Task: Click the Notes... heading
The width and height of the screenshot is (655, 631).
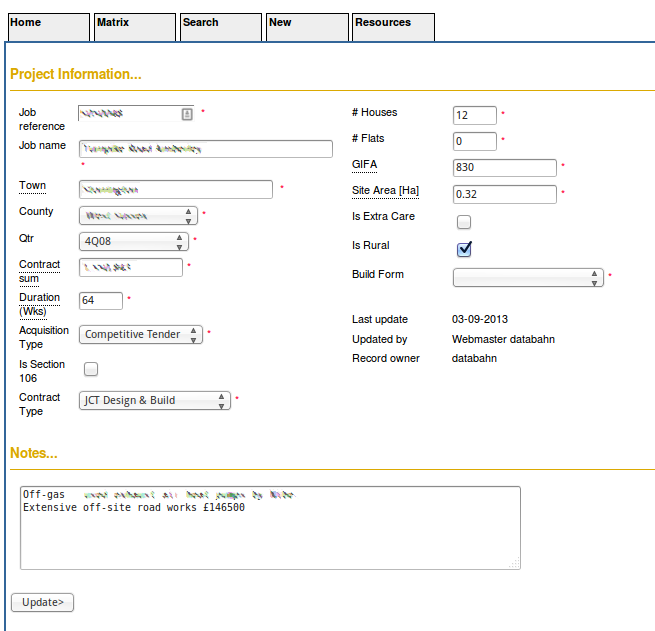Action: point(33,453)
